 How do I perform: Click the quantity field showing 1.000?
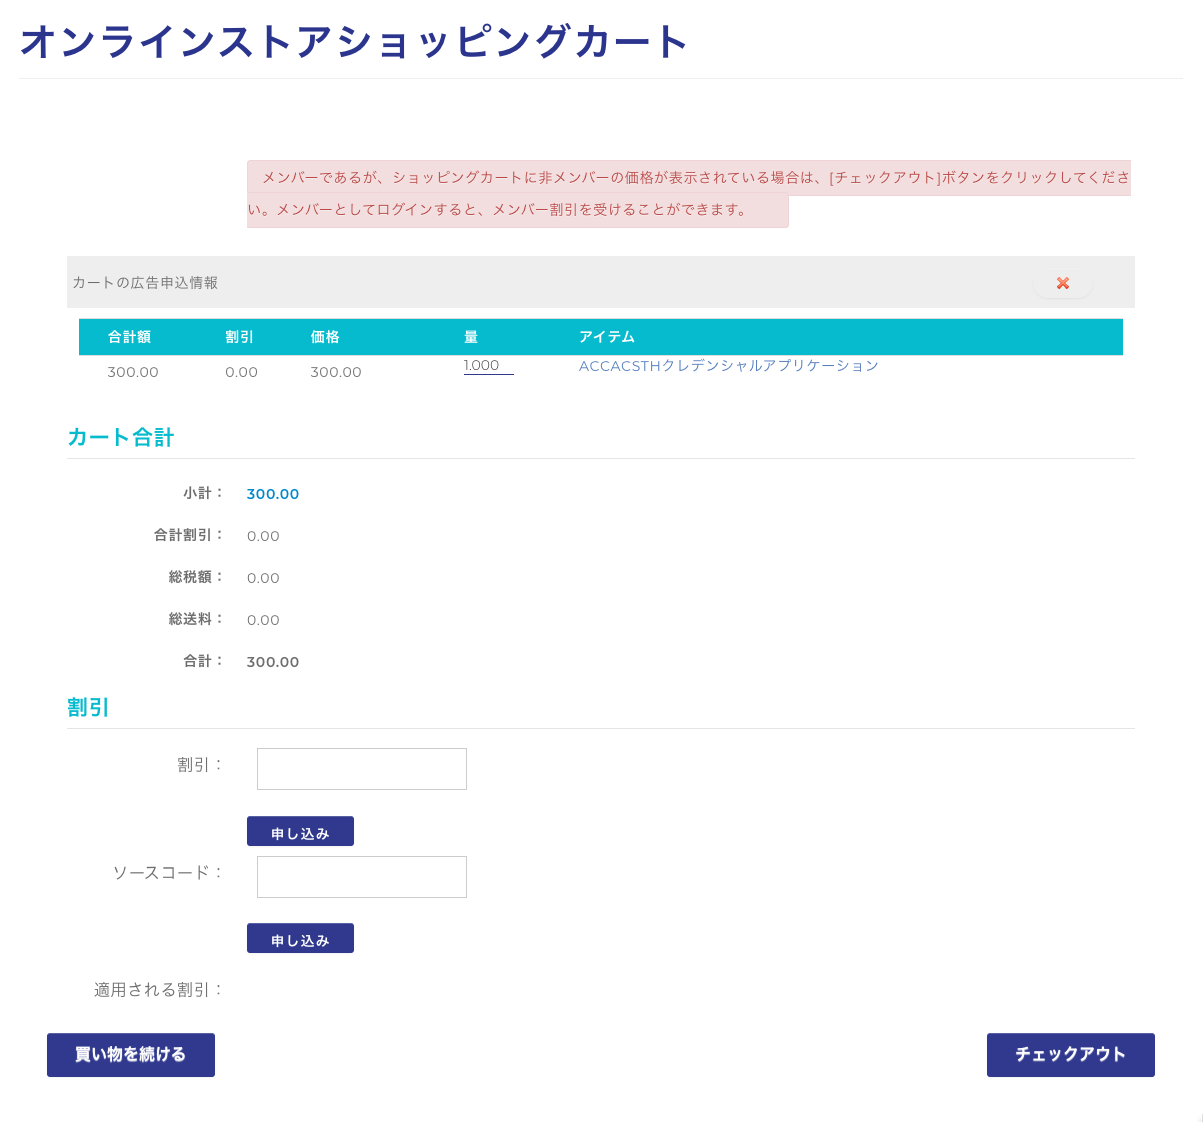click(x=488, y=366)
